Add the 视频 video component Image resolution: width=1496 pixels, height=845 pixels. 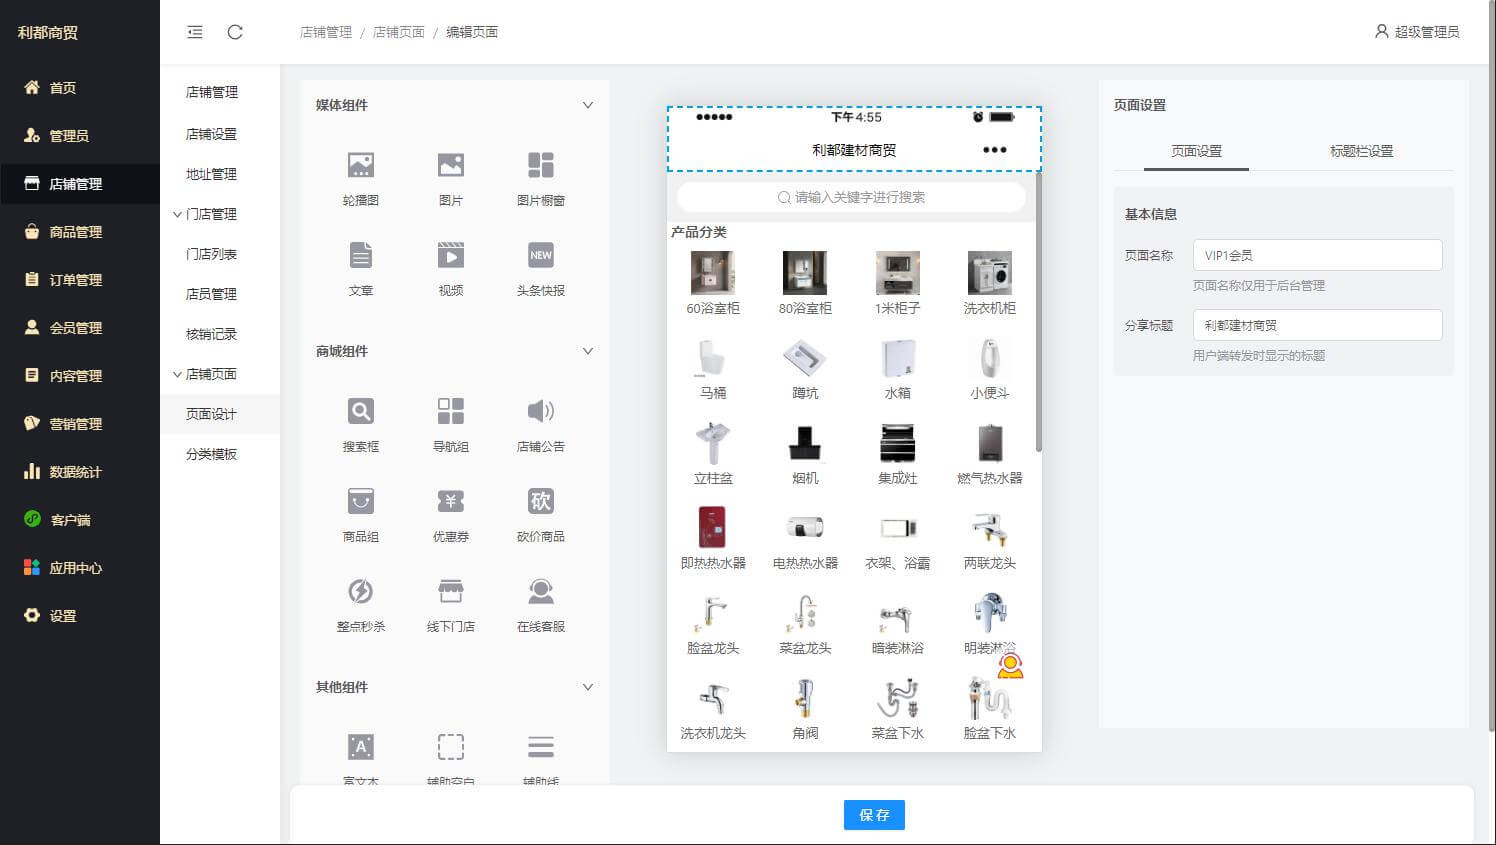click(450, 269)
